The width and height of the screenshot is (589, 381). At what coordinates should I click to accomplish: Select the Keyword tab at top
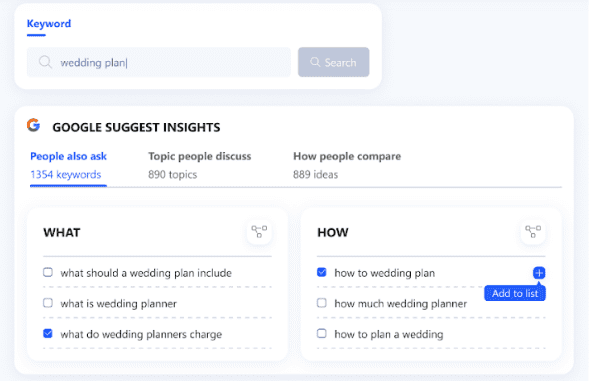click(49, 24)
